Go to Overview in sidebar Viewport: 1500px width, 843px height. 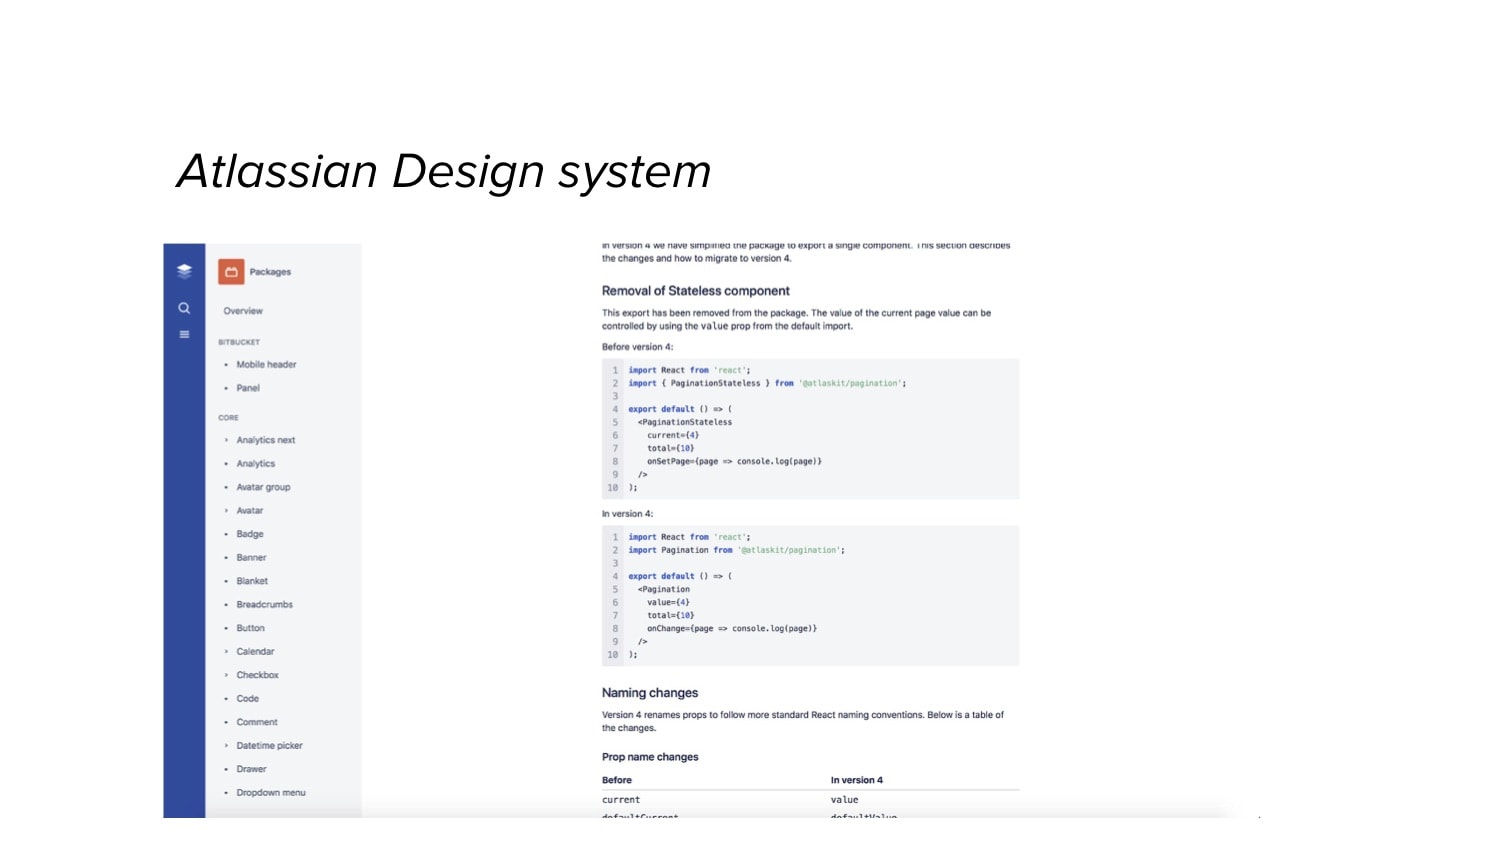(243, 311)
